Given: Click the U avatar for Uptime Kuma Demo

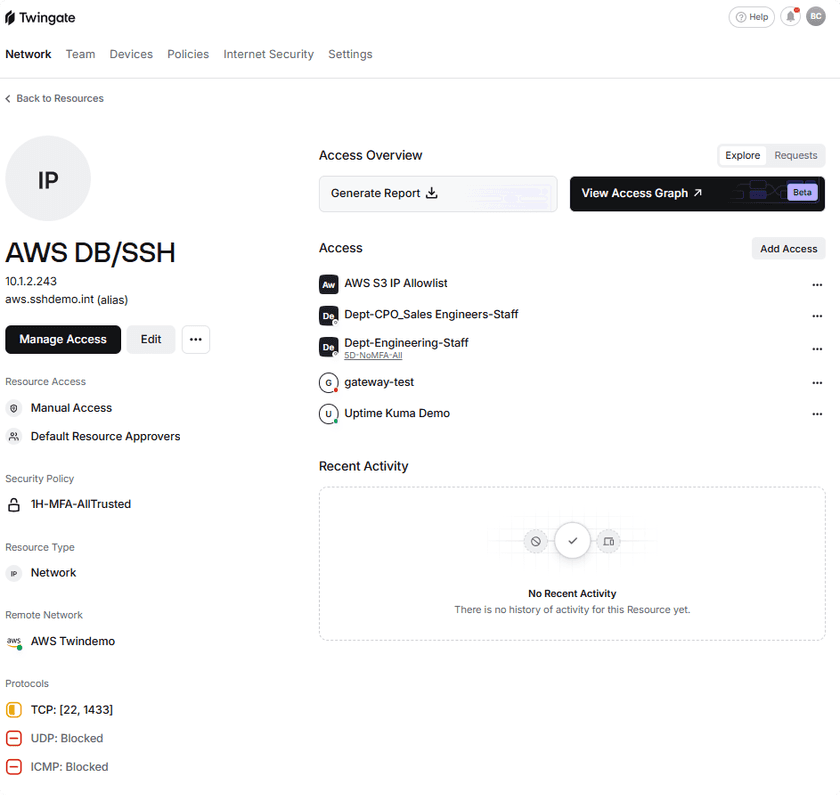Looking at the screenshot, I should coord(328,414).
